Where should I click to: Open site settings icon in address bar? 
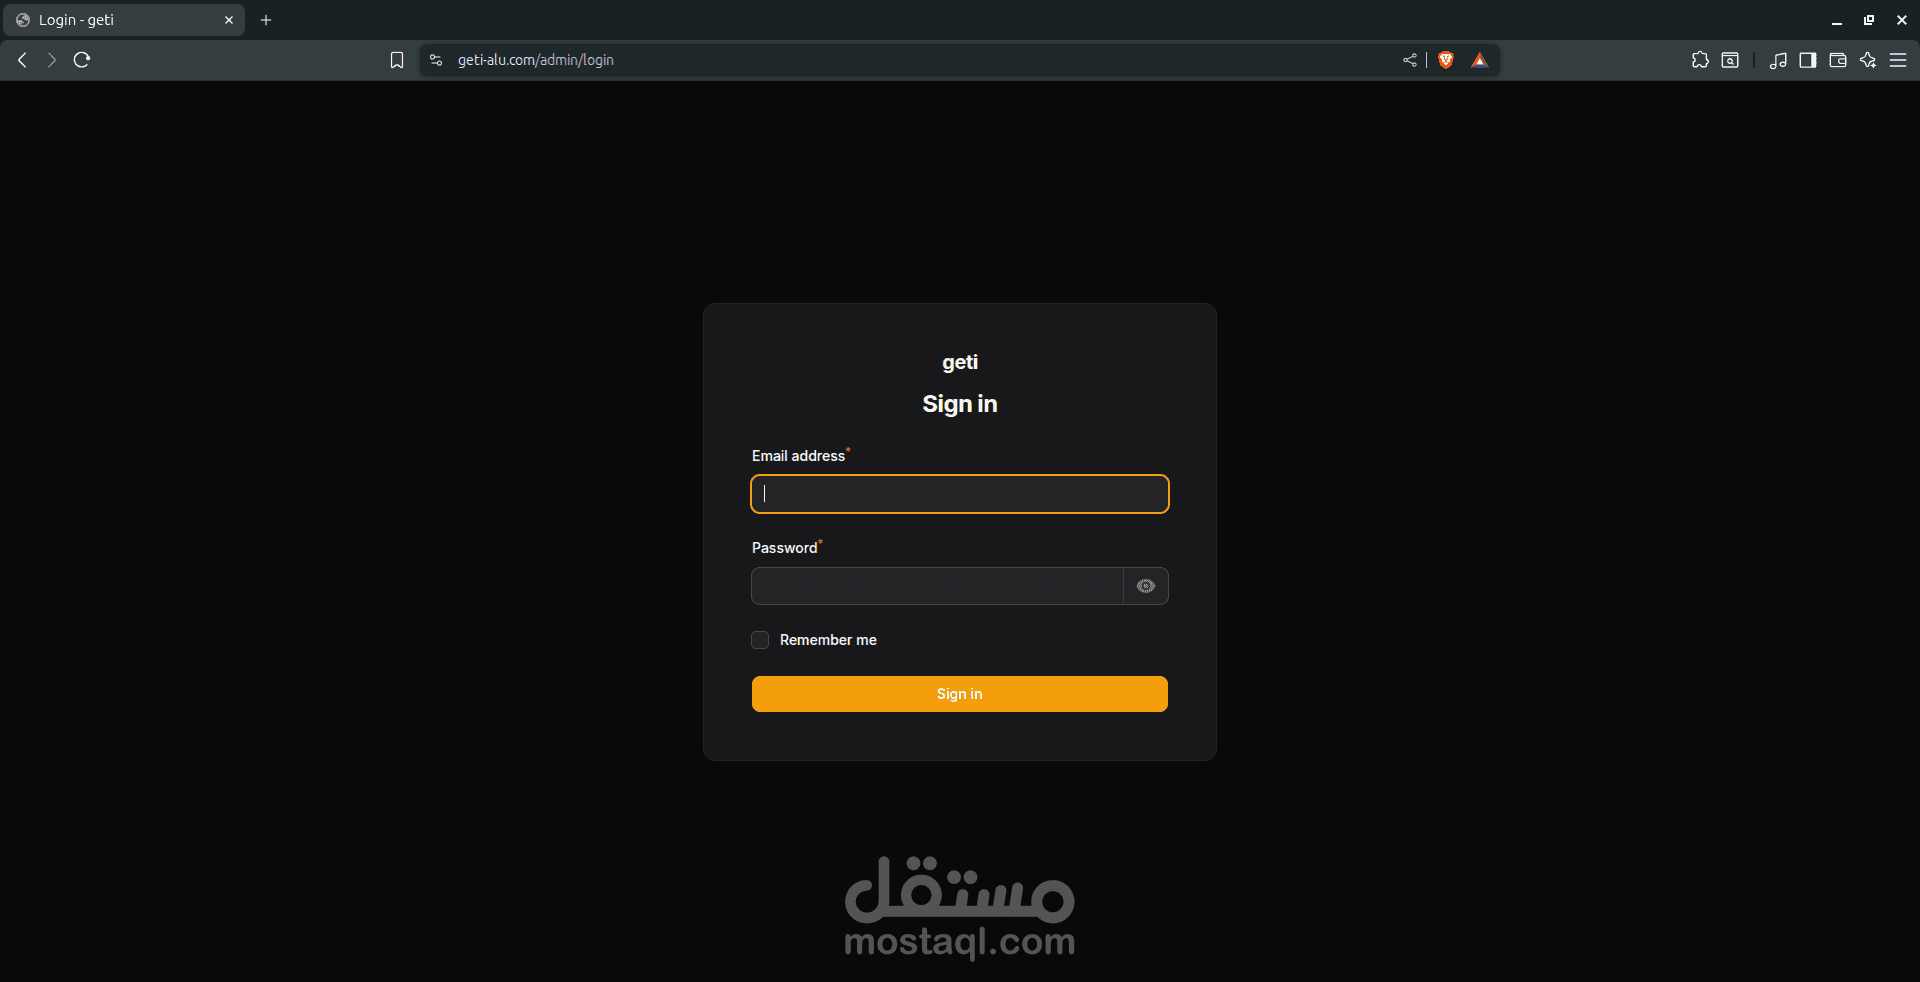[436, 60]
